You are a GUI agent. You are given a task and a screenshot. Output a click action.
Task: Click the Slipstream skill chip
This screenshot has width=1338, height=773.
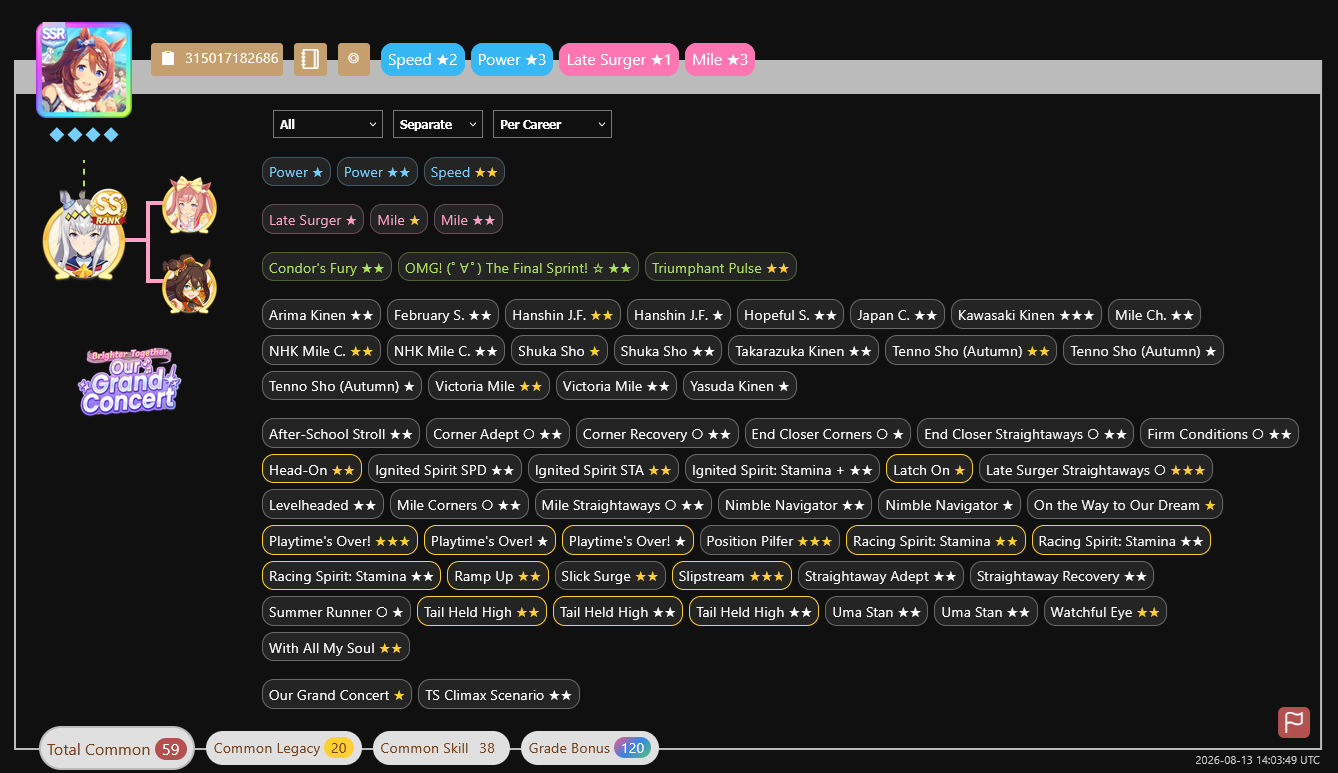[732, 577]
